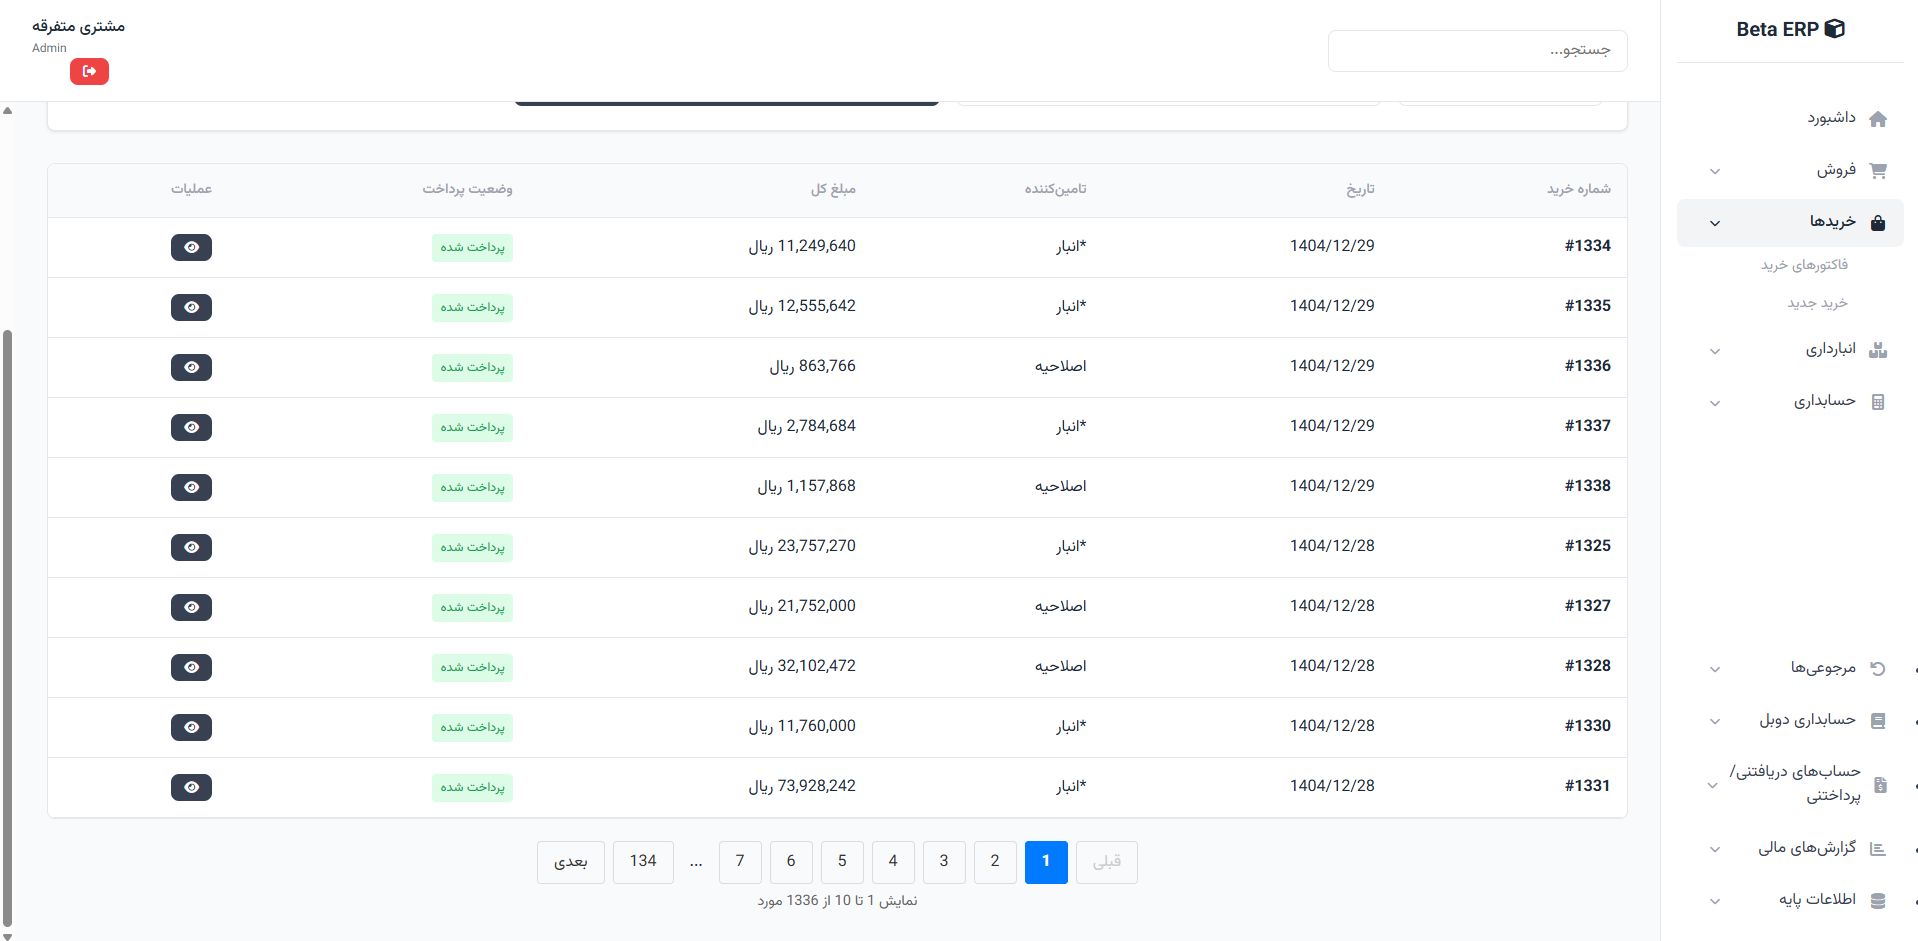Click the calculator icon for حسابداری

coord(1878,402)
